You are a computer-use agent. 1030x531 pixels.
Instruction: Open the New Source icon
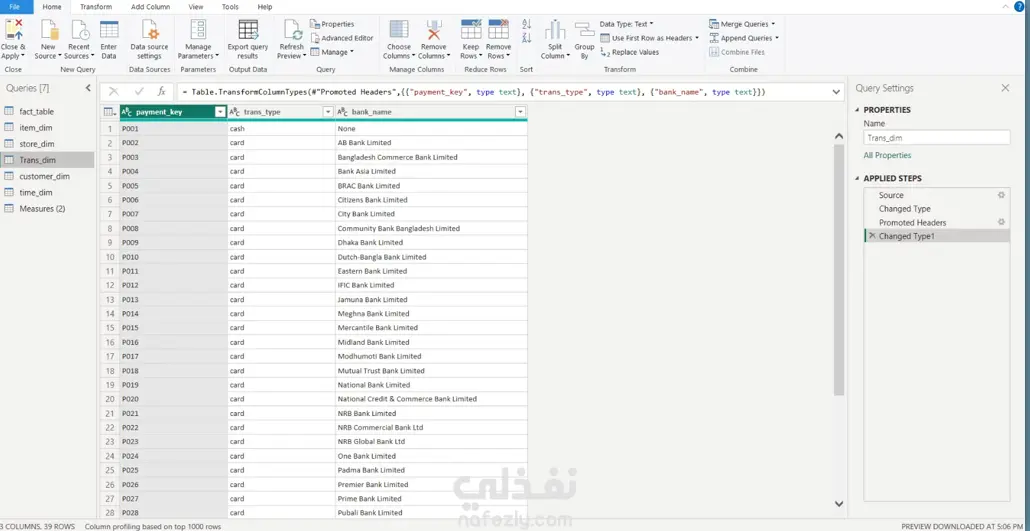[49, 30]
